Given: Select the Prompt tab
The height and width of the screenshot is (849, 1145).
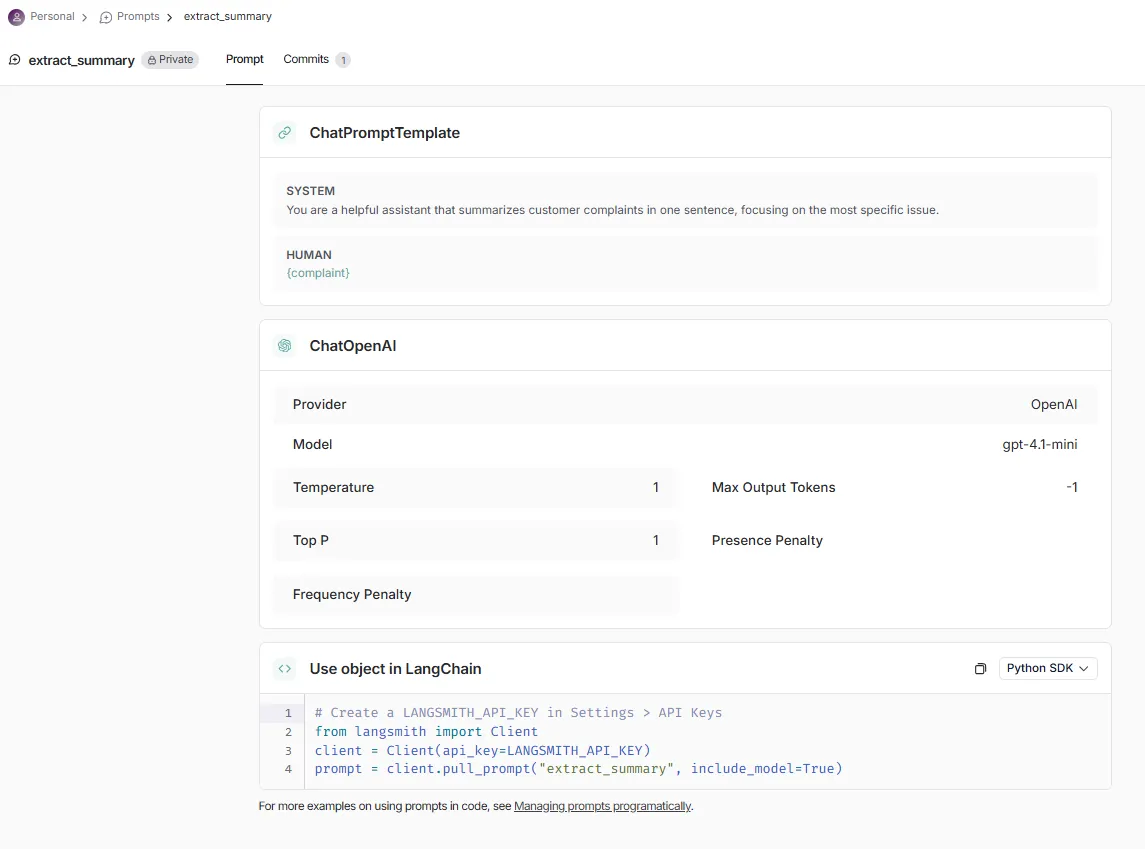Looking at the screenshot, I should pos(245,59).
